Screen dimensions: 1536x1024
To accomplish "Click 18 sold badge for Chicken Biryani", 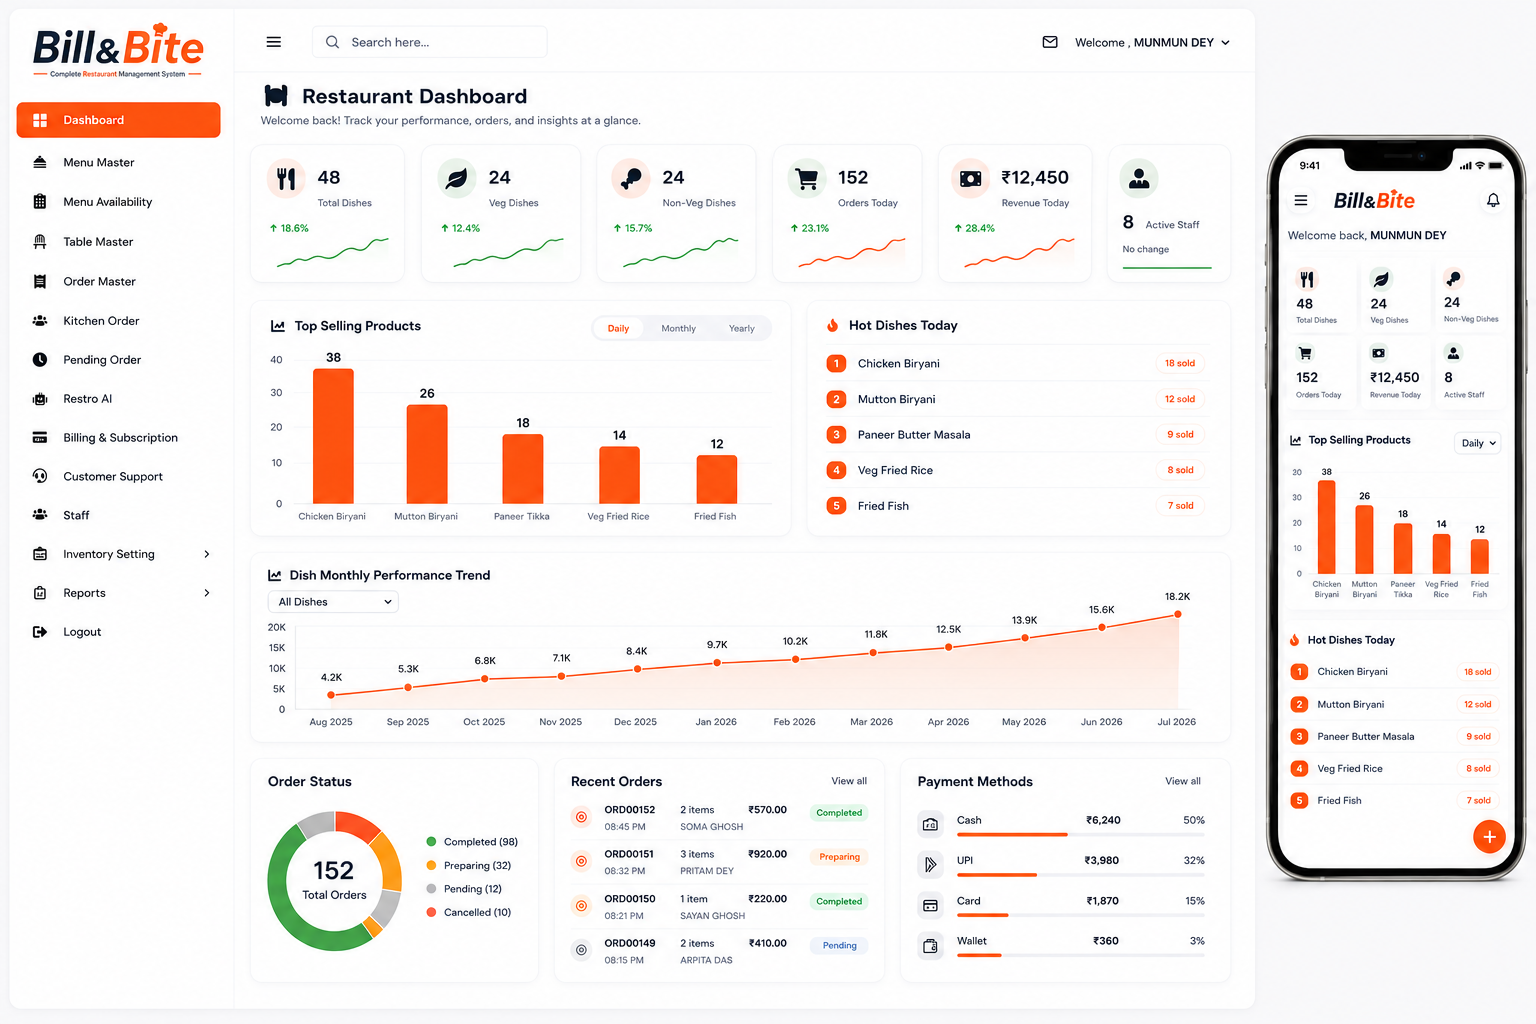I will coord(1179,363).
